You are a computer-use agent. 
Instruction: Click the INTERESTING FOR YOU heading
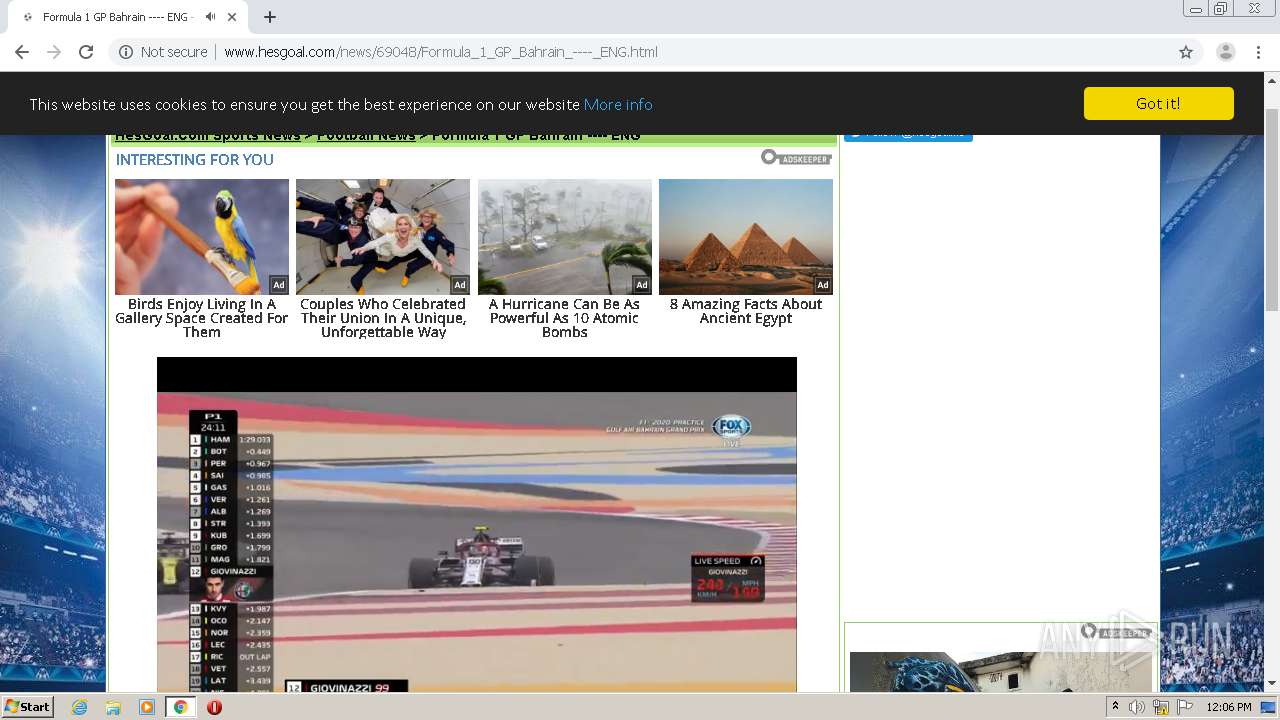click(195, 159)
